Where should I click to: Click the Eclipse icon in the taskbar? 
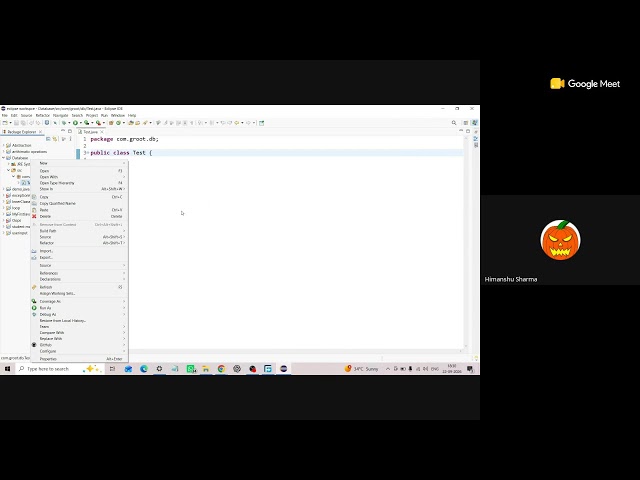click(x=283, y=369)
